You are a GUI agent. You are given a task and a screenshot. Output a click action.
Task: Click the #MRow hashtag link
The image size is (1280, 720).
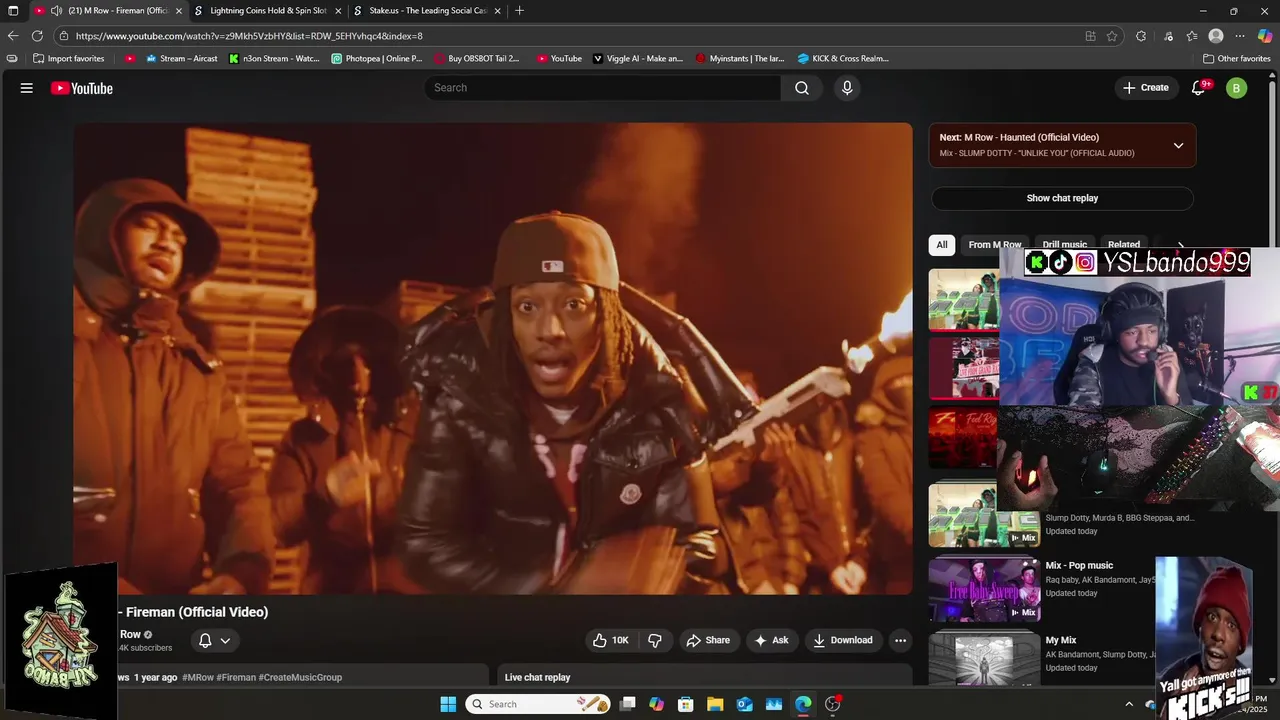click(x=197, y=677)
